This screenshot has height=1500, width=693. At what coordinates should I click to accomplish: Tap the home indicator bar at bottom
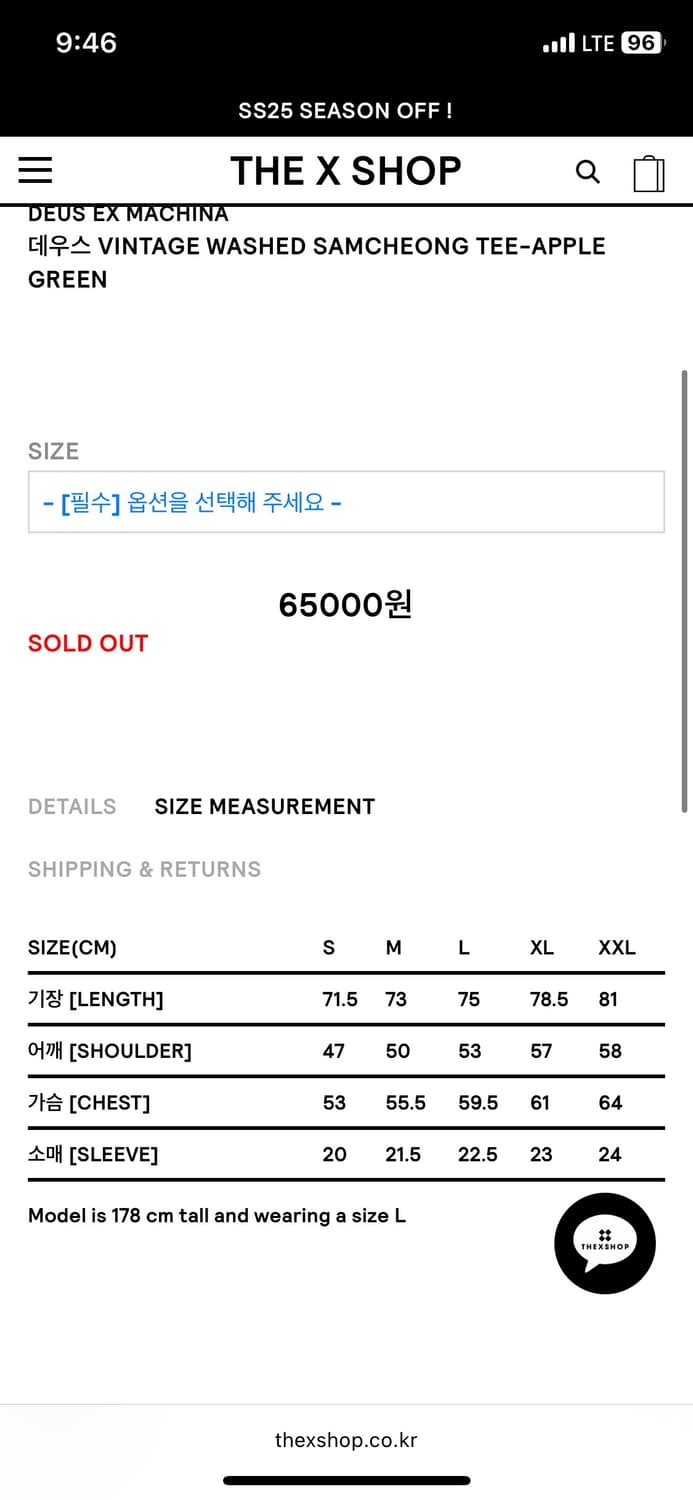point(346,1481)
